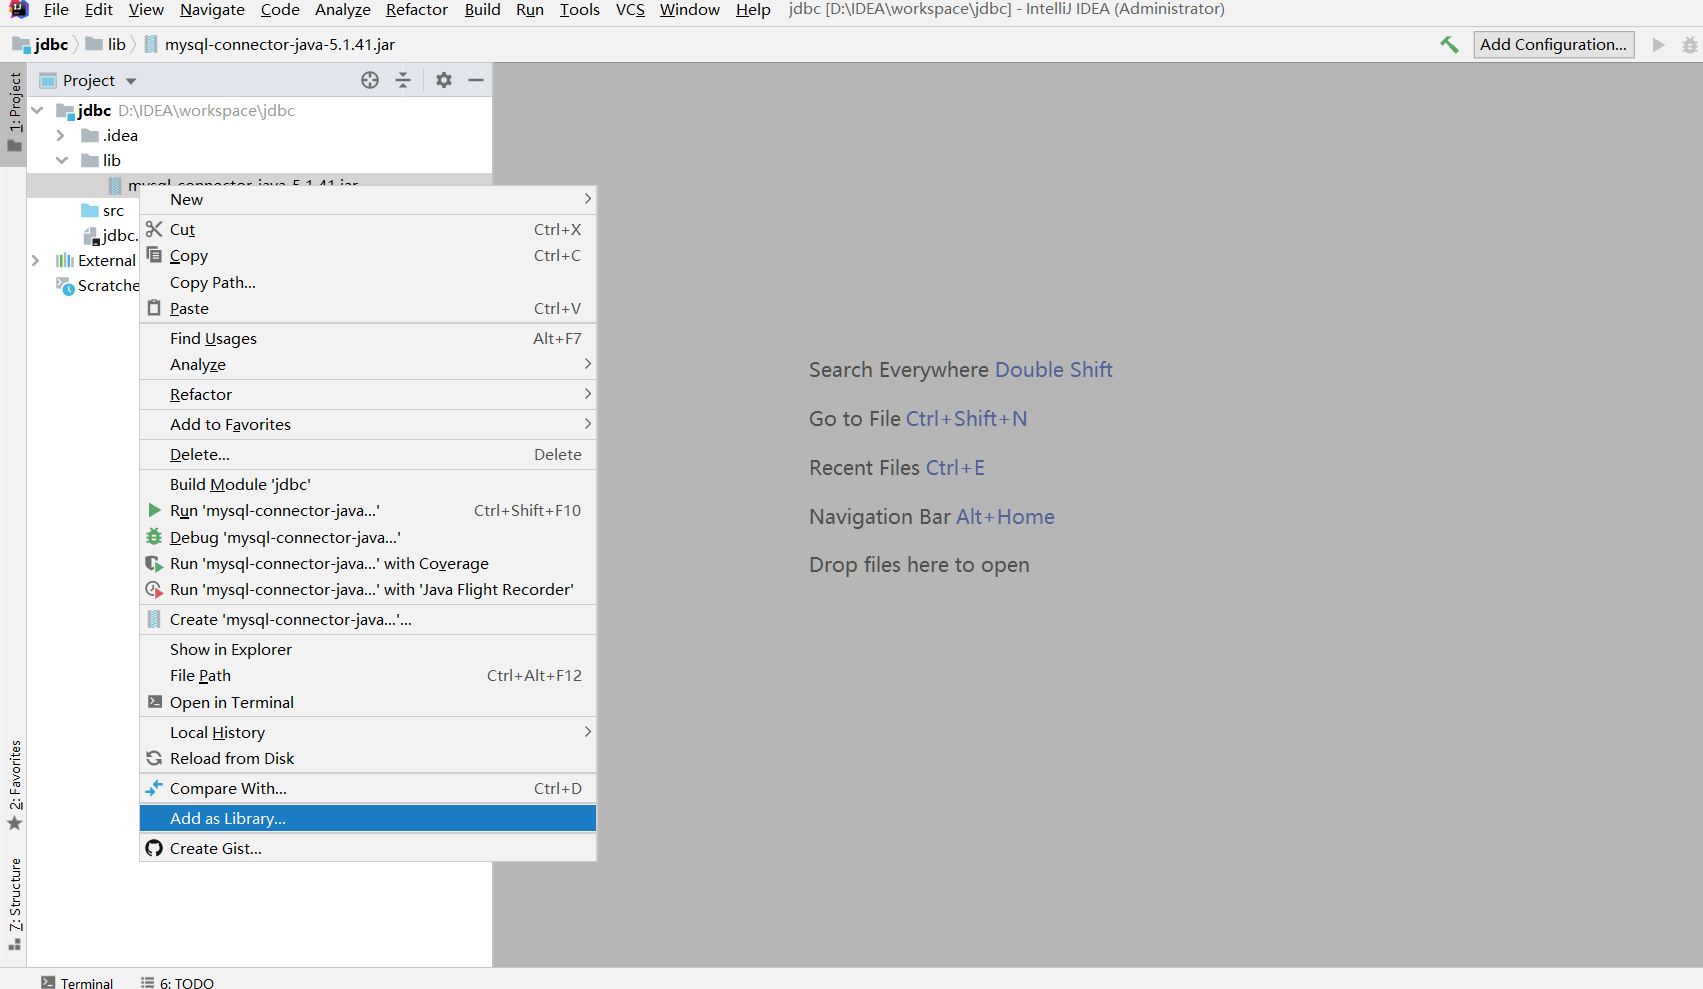Click Add Configuration... button

(1554, 45)
